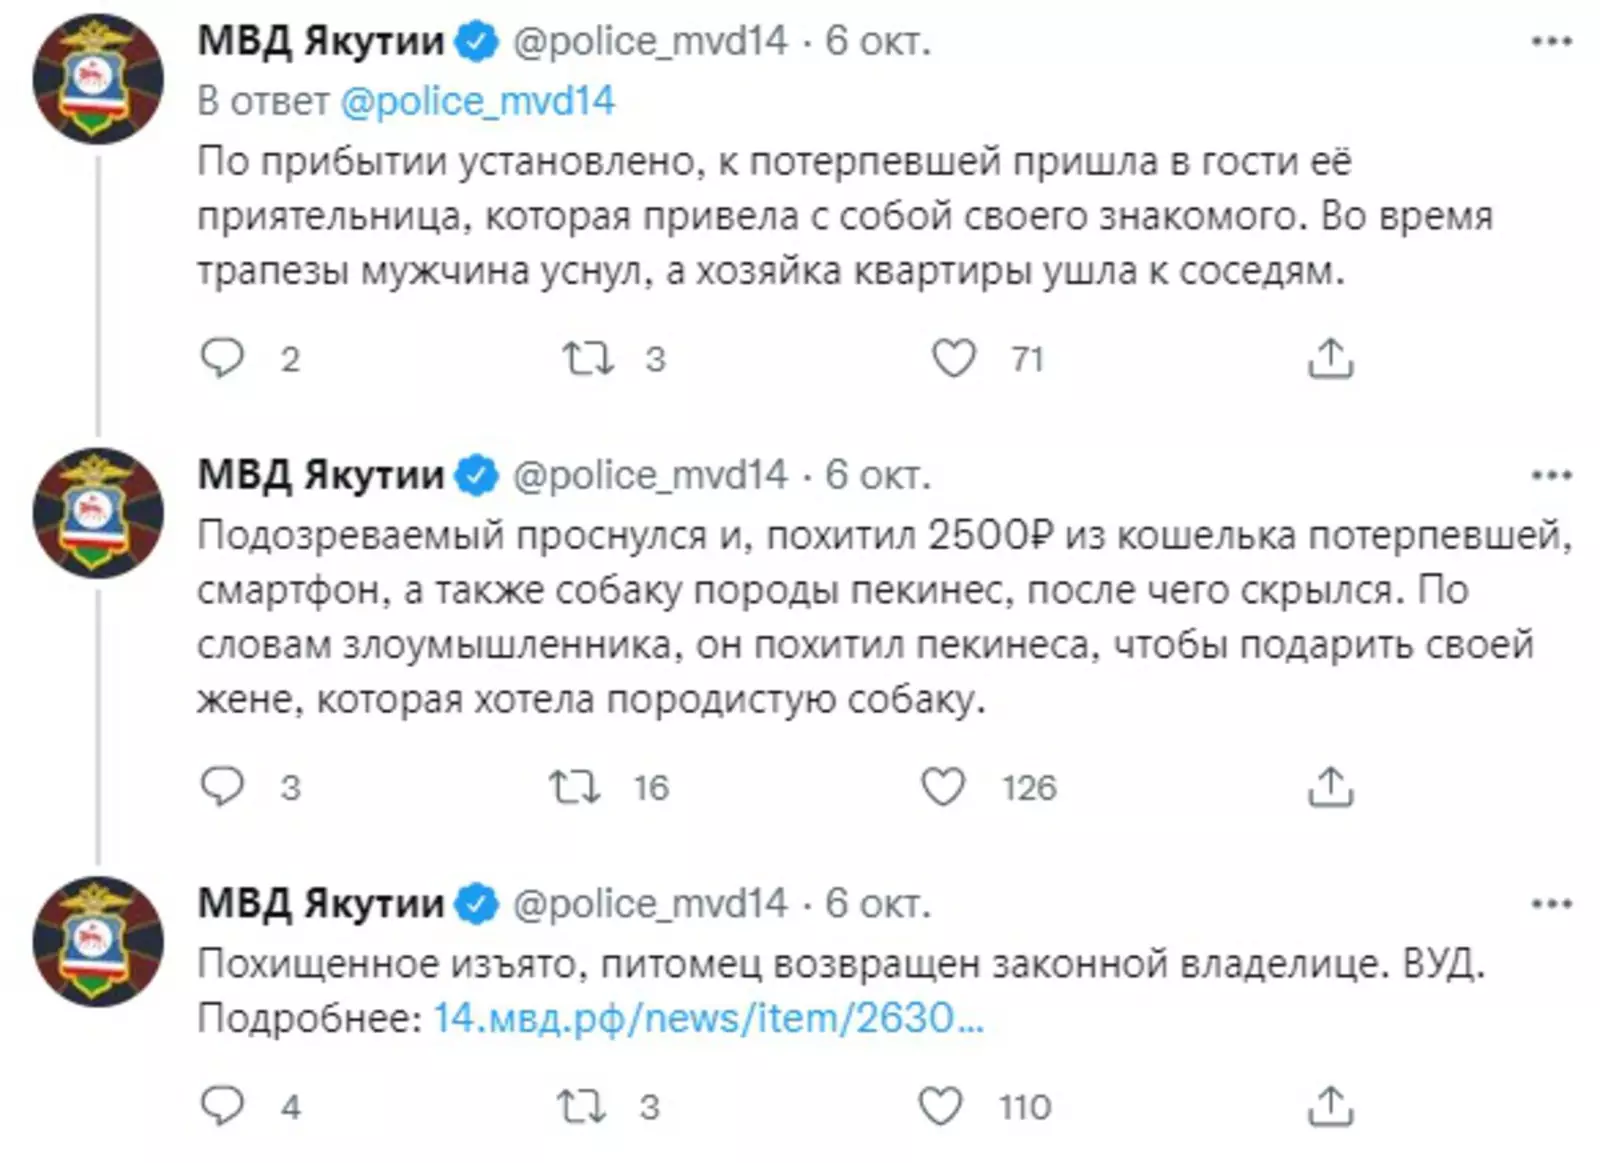Retweet the first tweet with 3 retweets
This screenshot has width=1600, height=1163.
point(587,357)
